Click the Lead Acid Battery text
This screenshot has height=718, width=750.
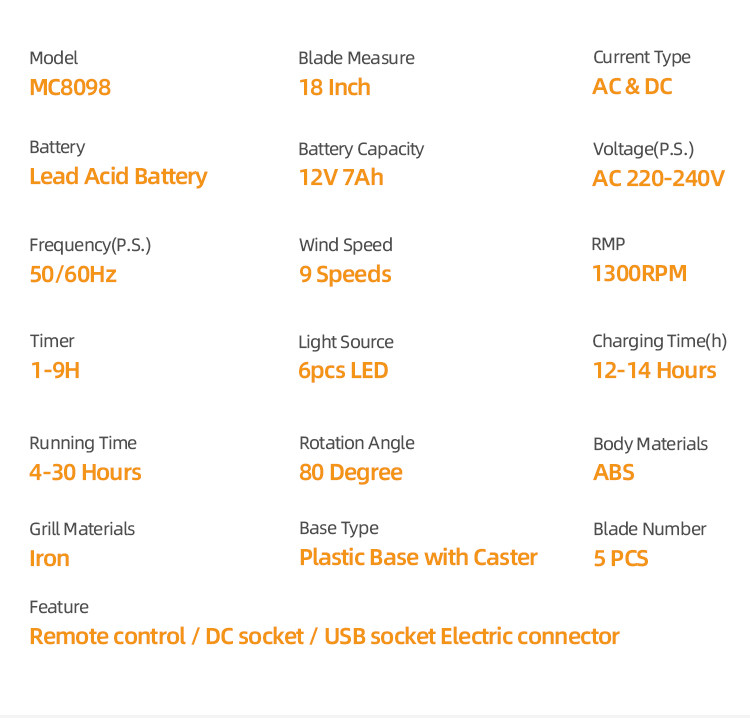coord(118,177)
